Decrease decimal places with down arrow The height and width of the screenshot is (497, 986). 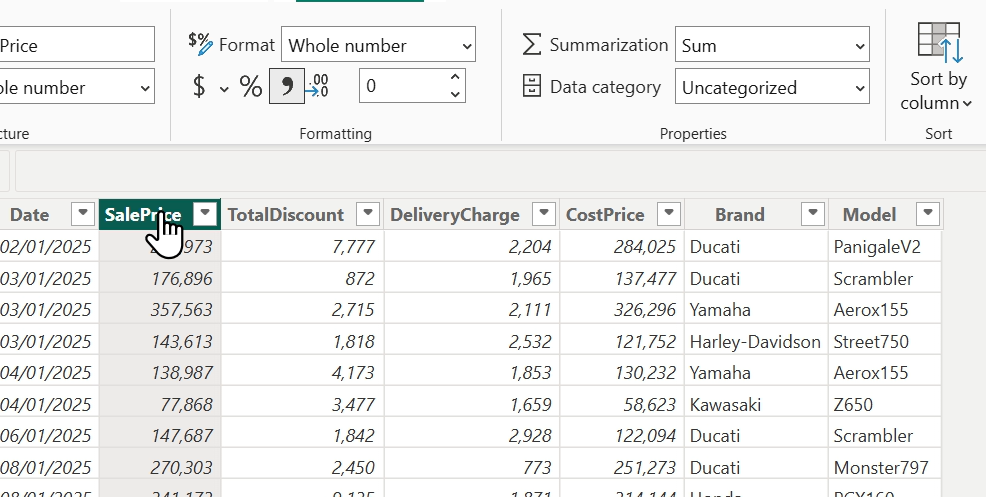click(456, 95)
